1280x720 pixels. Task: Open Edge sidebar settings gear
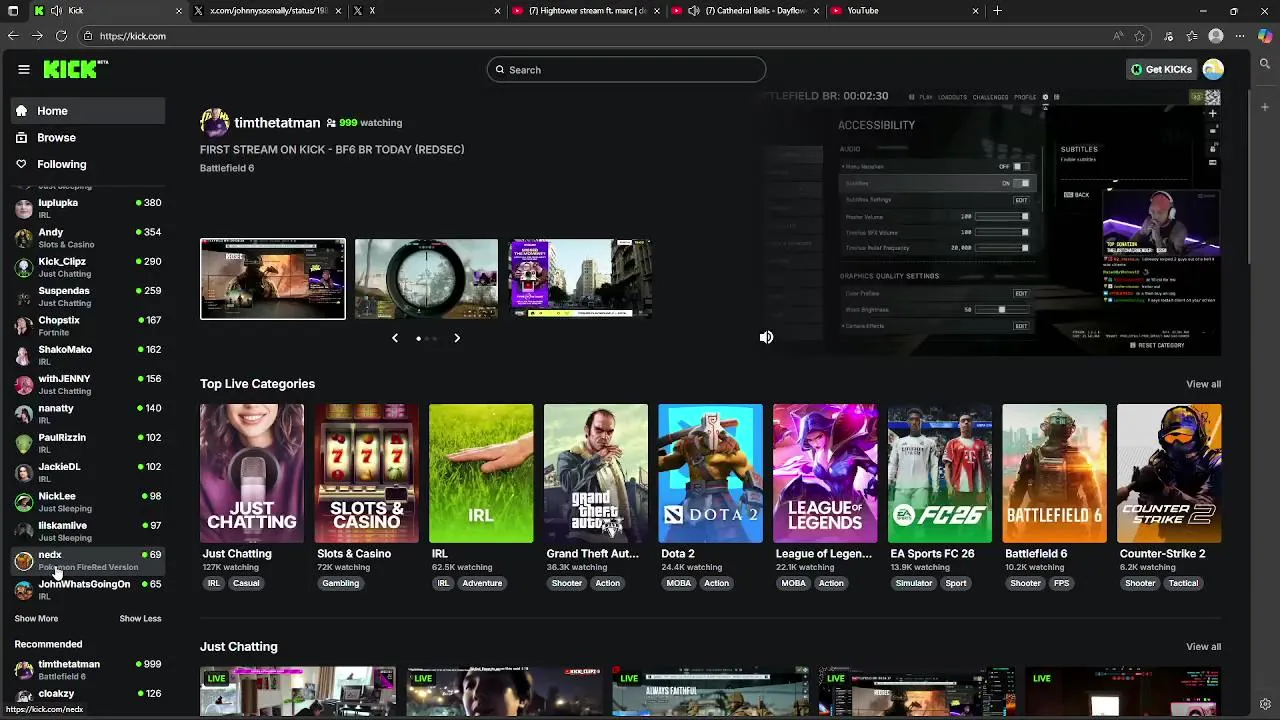tap(1265, 704)
